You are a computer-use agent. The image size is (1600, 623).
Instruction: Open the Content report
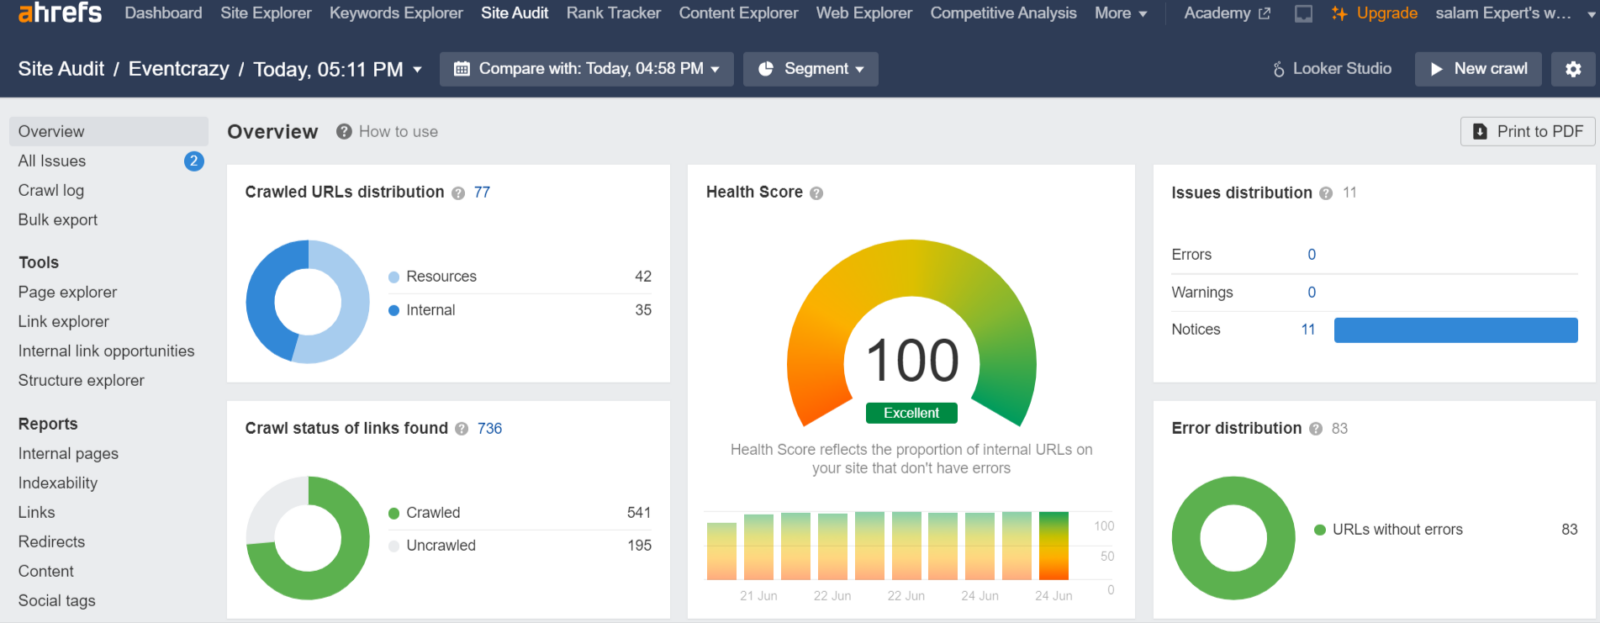tap(46, 572)
